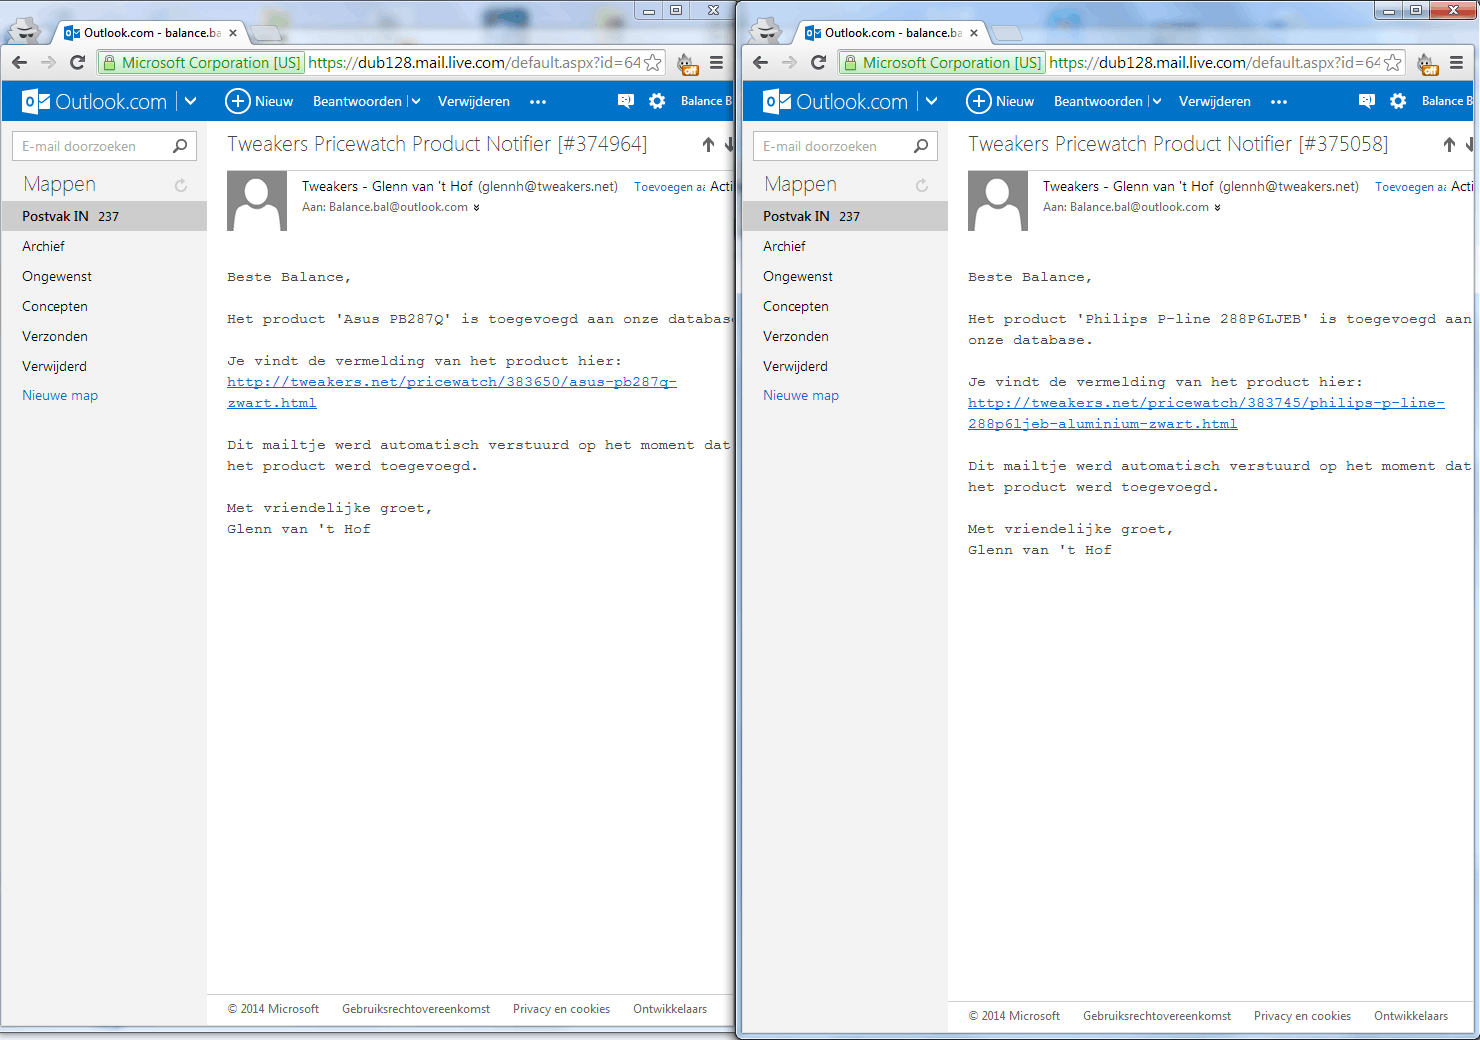The image size is (1480, 1040).
Task: Bookmark the page with the star in right window
Action: tap(1393, 63)
